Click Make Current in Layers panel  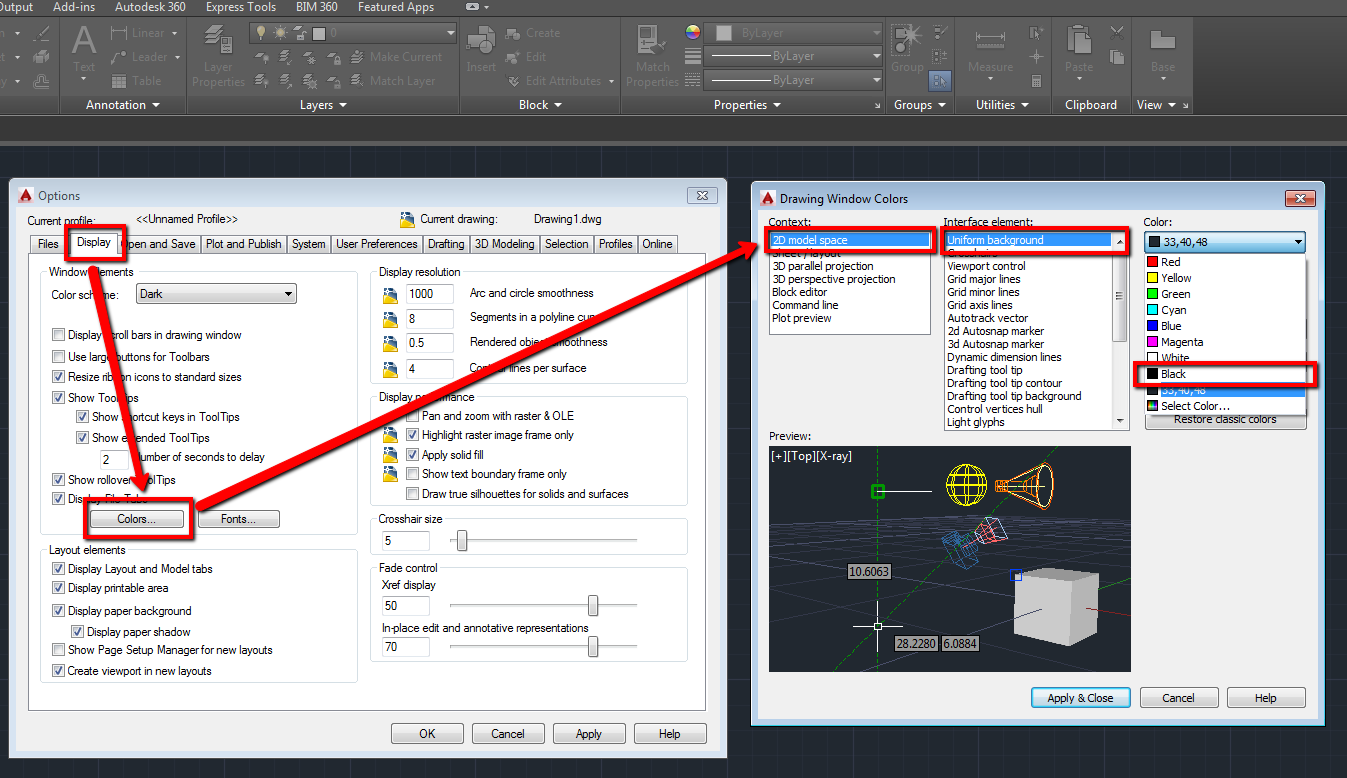(x=395, y=57)
